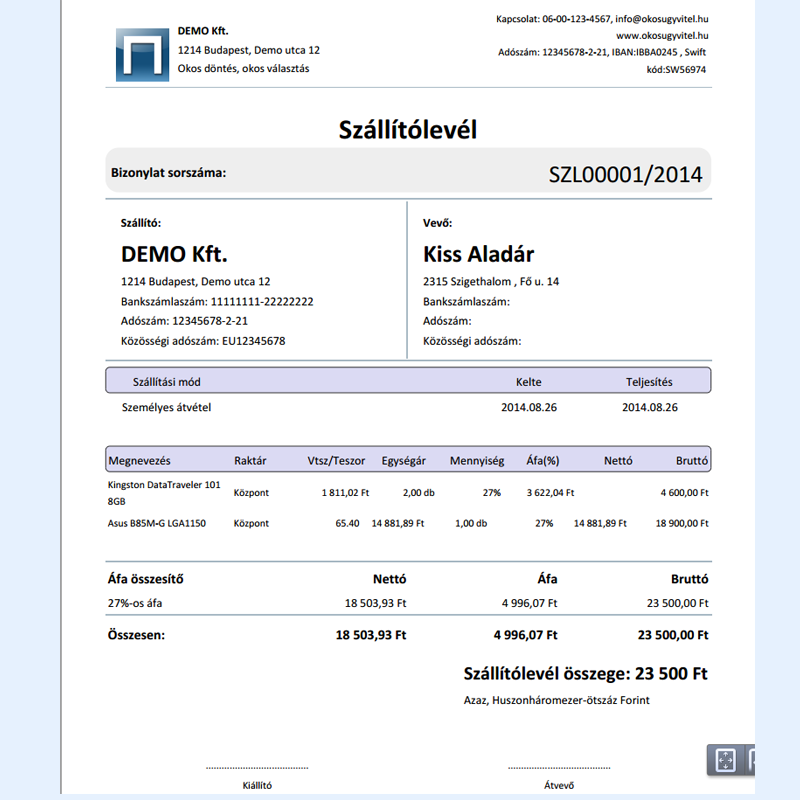Select the large DEMO Kft. supplier name
The width and height of the screenshot is (800, 800).
(x=174, y=254)
